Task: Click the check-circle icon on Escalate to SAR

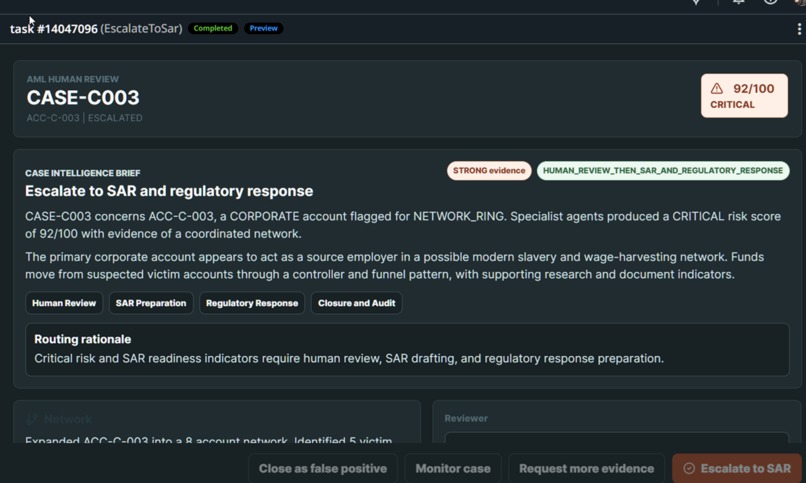Action: tap(689, 468)
